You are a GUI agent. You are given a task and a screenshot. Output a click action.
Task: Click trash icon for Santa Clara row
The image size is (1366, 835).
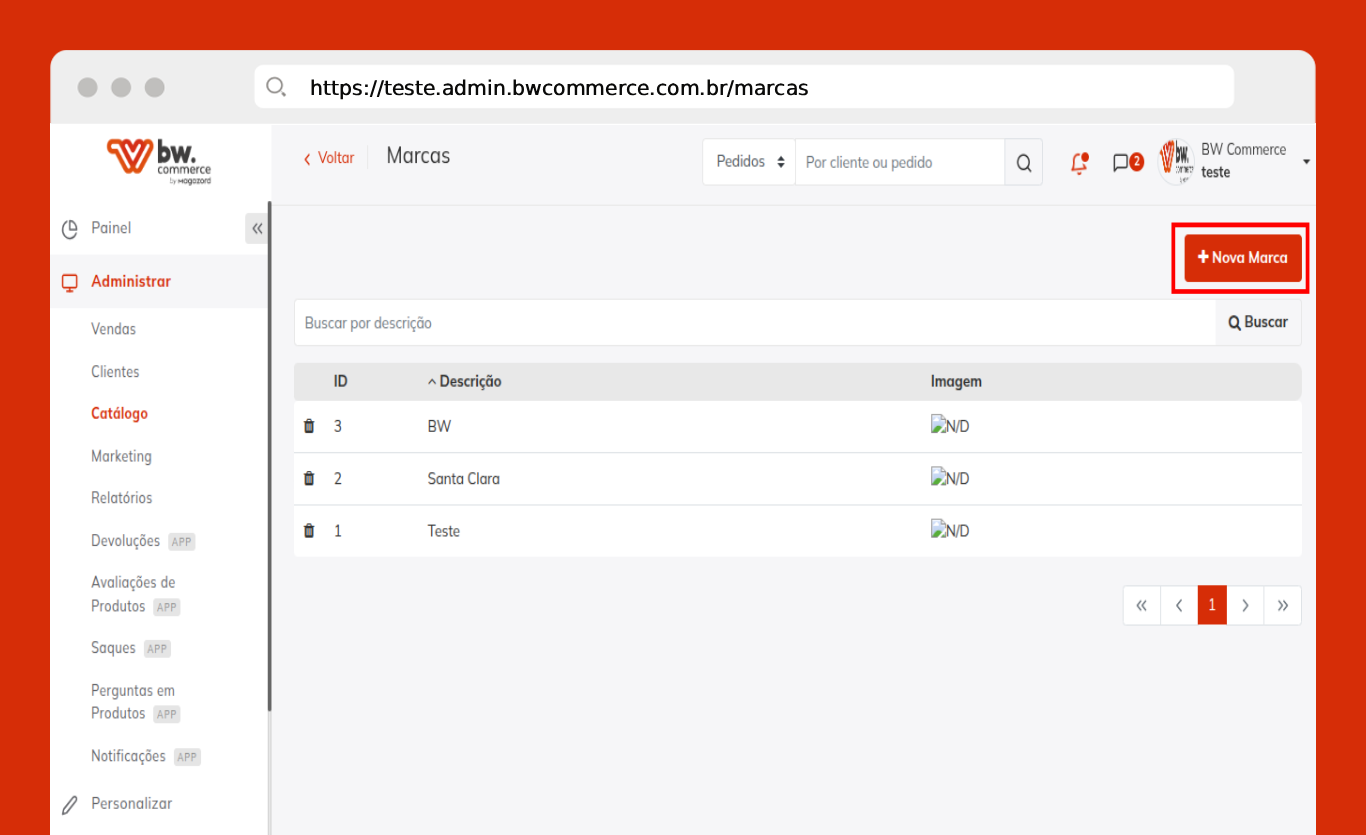309,478
